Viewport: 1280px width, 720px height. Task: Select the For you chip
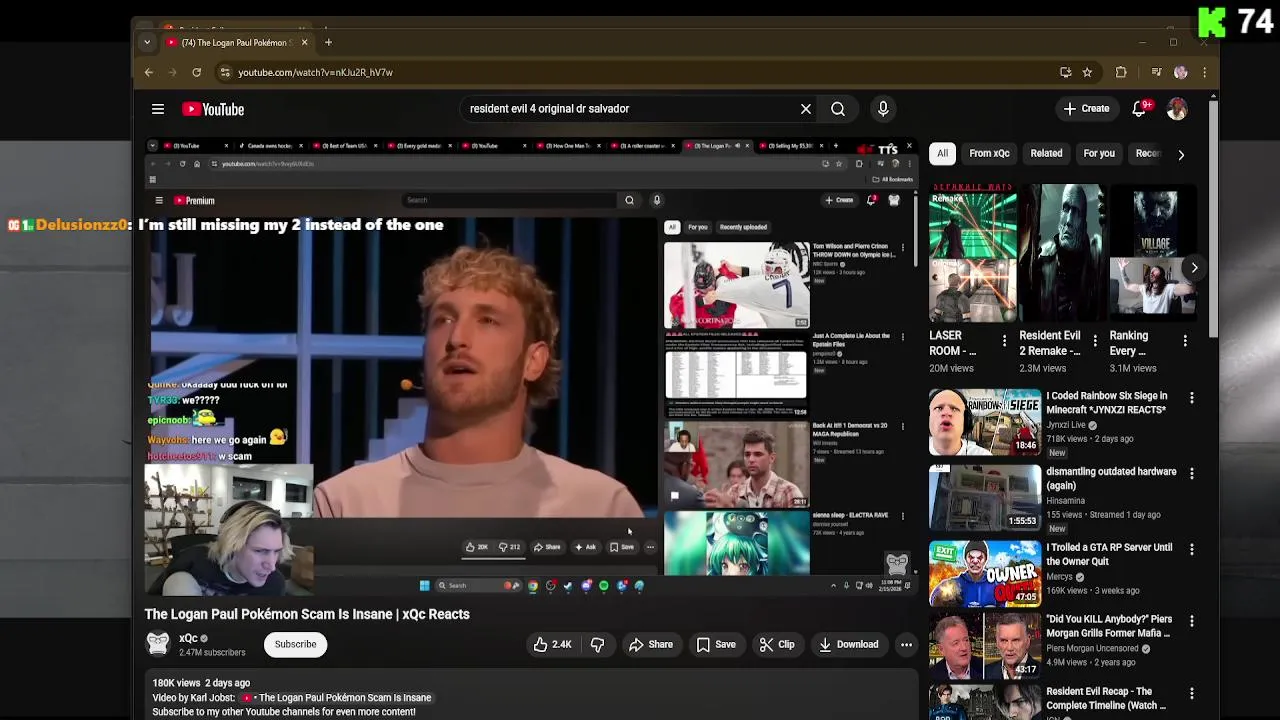click(1099, 153)
